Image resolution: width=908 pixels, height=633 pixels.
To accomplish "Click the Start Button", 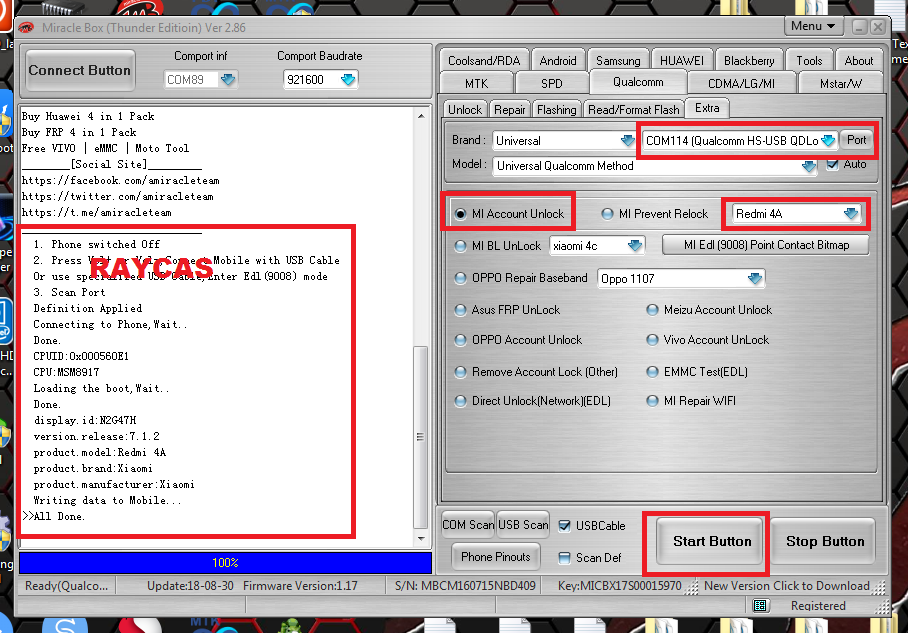I will 712,541.
